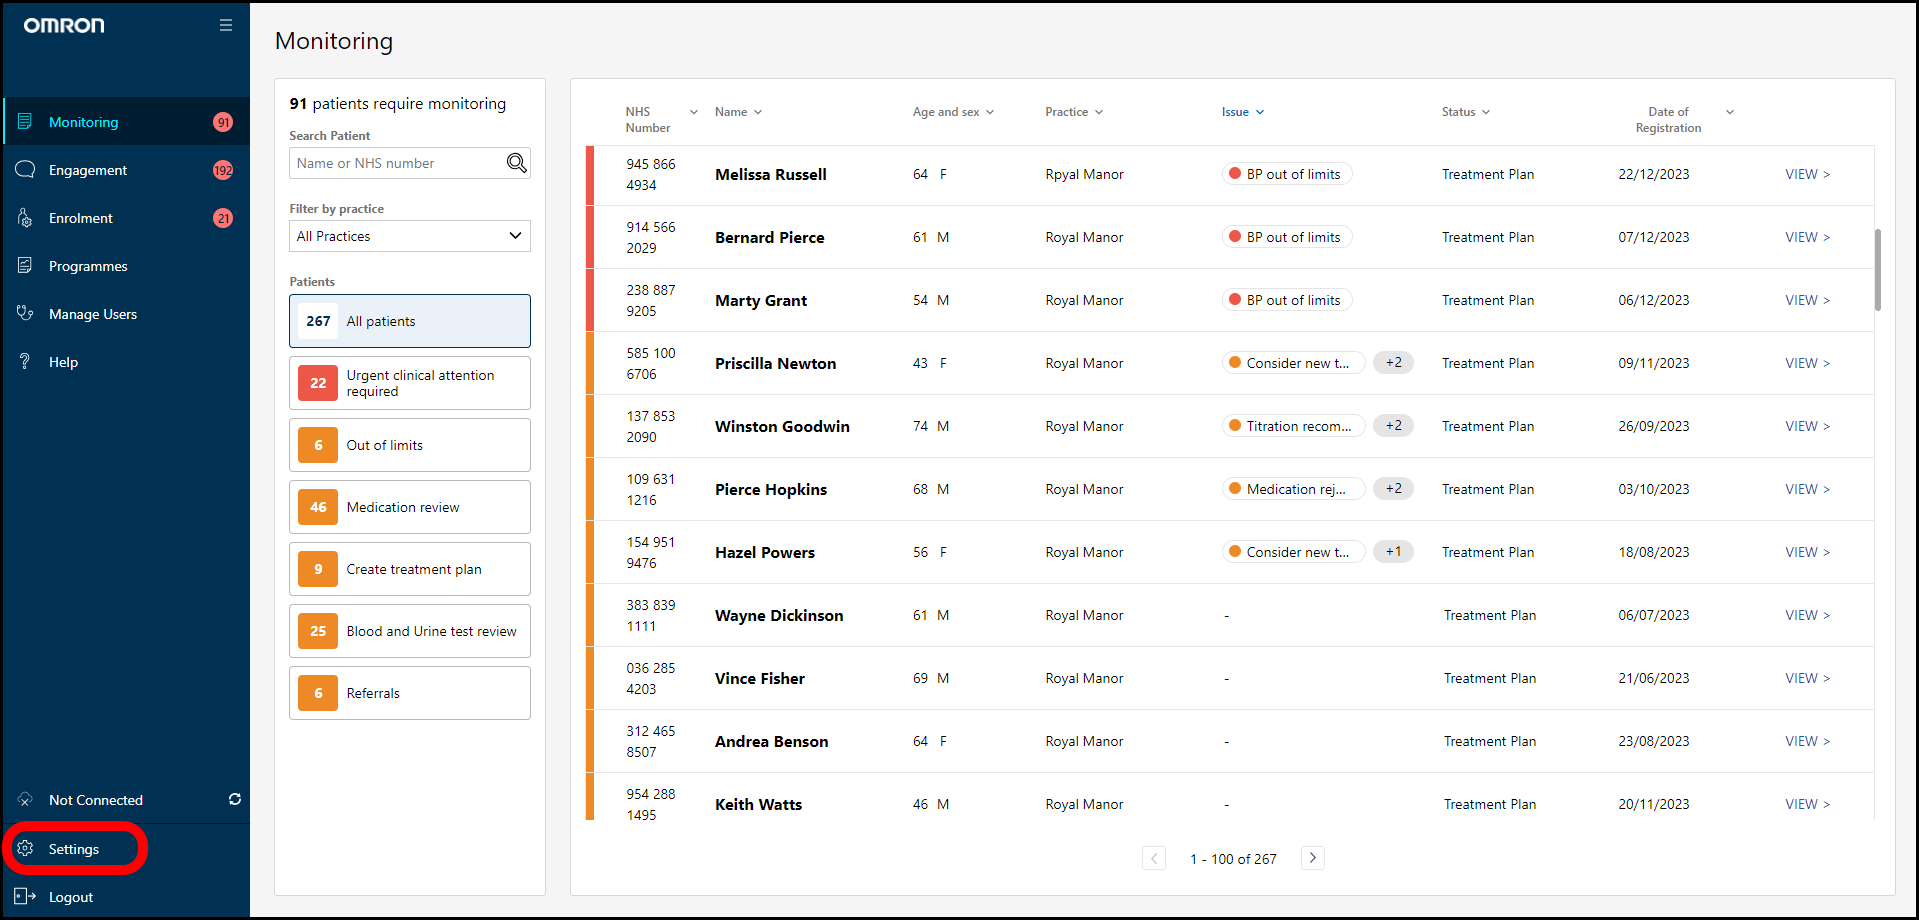Click the Name or NHS number search field

[x=397, y=163]
